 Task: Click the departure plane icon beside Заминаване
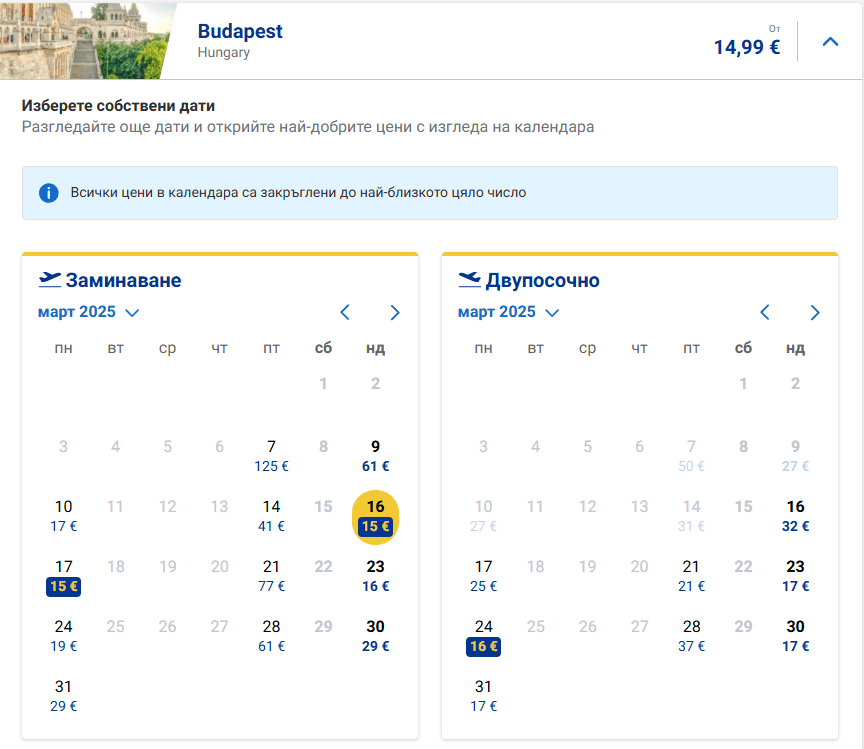pyautogui.click(x=49, y=279)
